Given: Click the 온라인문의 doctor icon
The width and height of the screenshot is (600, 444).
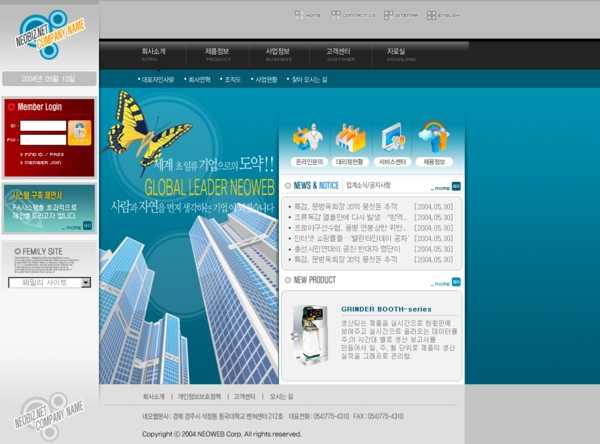Looking at the screenshot, I should coord(308,137).
